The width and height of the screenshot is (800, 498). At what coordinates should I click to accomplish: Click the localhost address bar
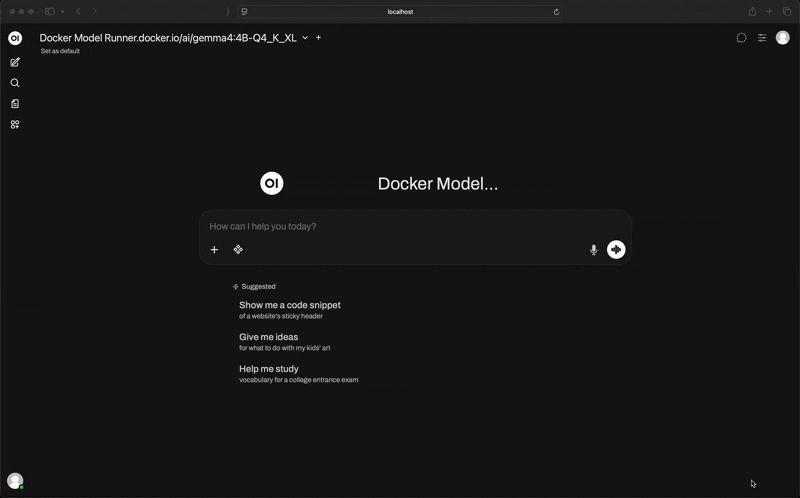400,11
